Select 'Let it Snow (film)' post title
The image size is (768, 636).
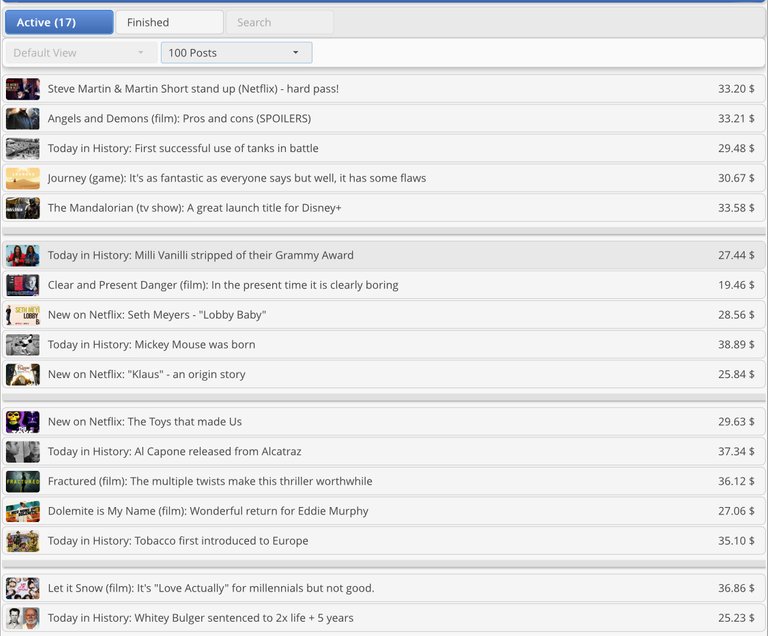pyautogui.click(x=211, y=588)
